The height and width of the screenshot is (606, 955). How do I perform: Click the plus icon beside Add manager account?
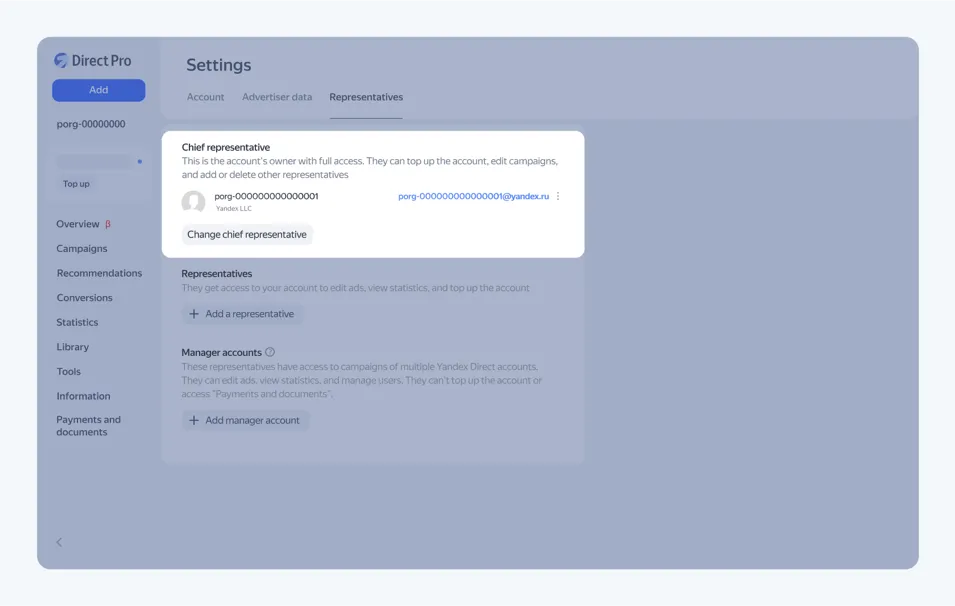[194, 420]
